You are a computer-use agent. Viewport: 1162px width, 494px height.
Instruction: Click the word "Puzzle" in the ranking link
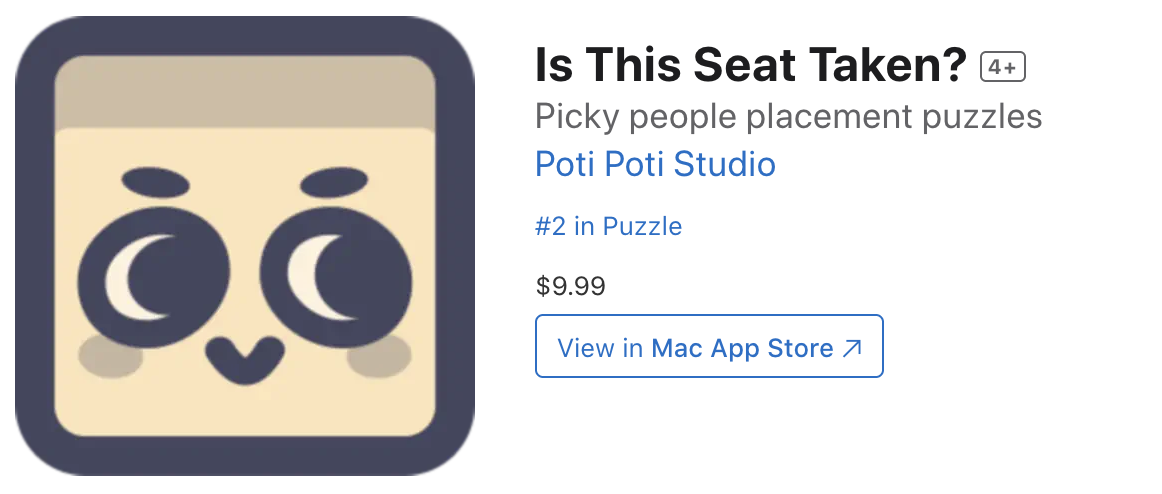[642, 226]
